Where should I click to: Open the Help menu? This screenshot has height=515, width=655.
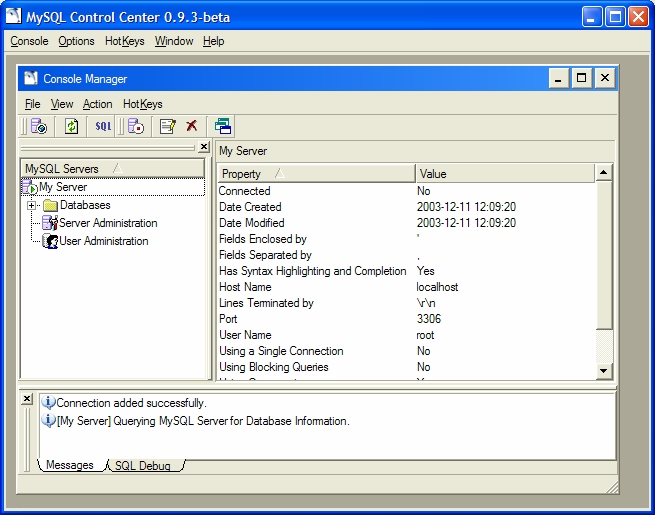[x=213, y=41]
